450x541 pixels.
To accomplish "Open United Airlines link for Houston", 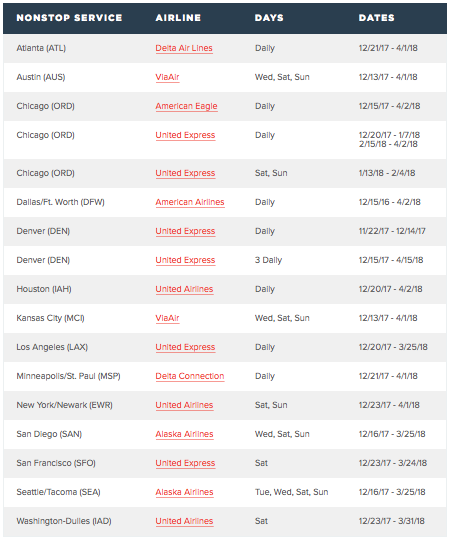I will [x=184, y=289].
